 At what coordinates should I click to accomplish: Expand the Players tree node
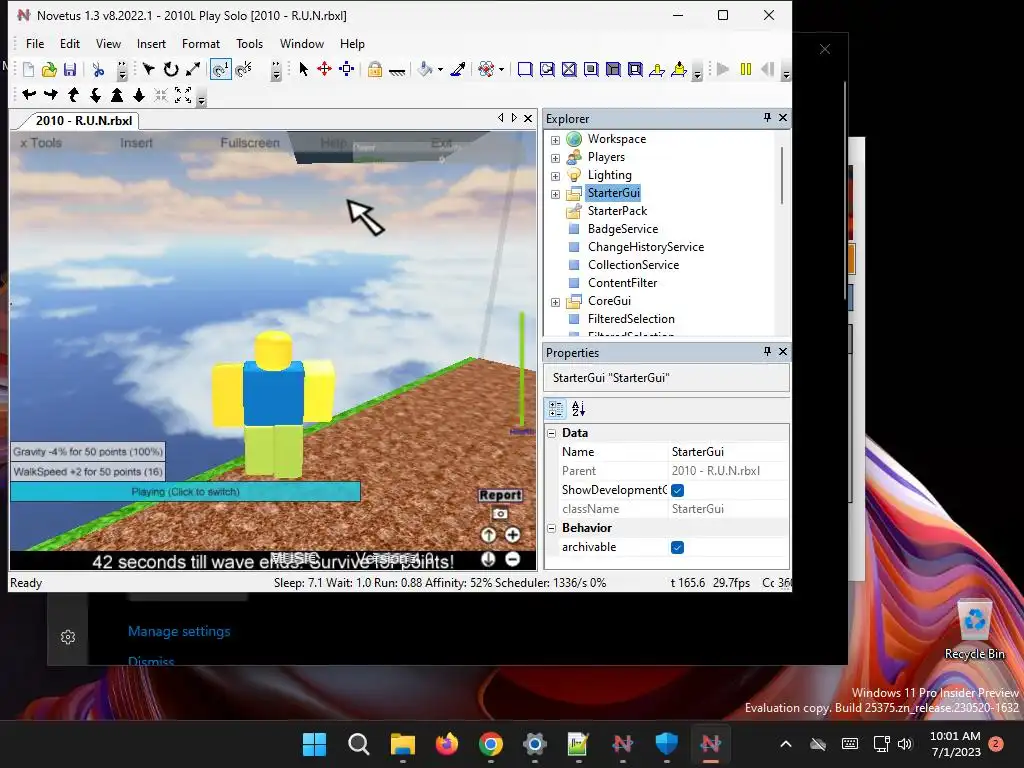(x=555, y=158)
